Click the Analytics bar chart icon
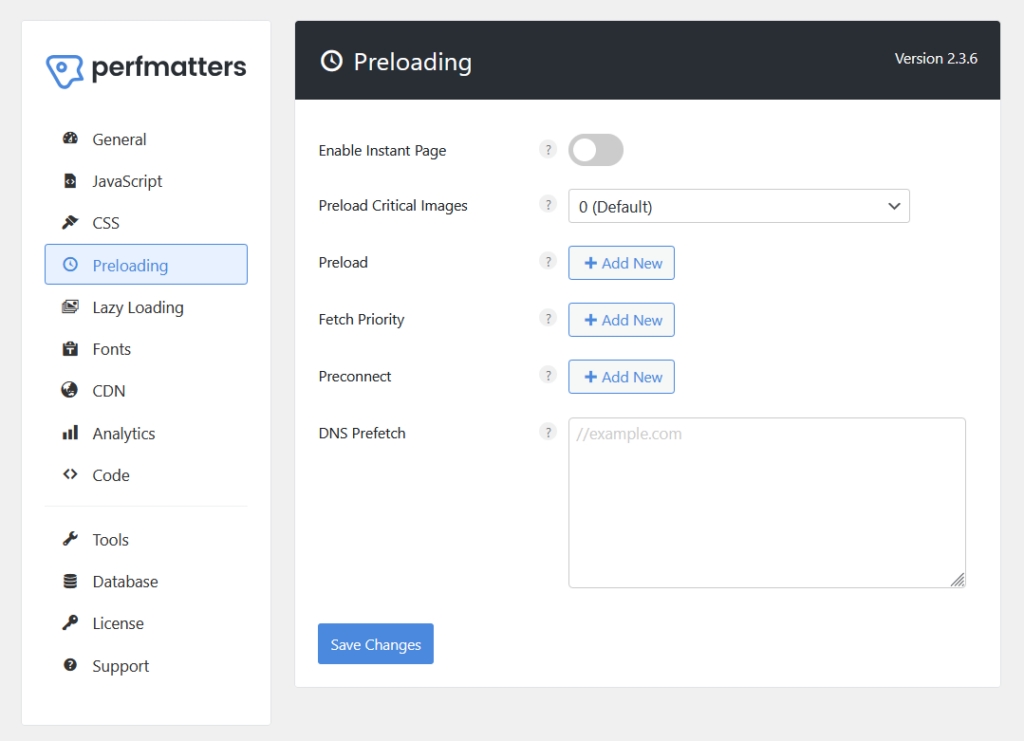Screen dimensions: 1024x741 pos(70,433)
